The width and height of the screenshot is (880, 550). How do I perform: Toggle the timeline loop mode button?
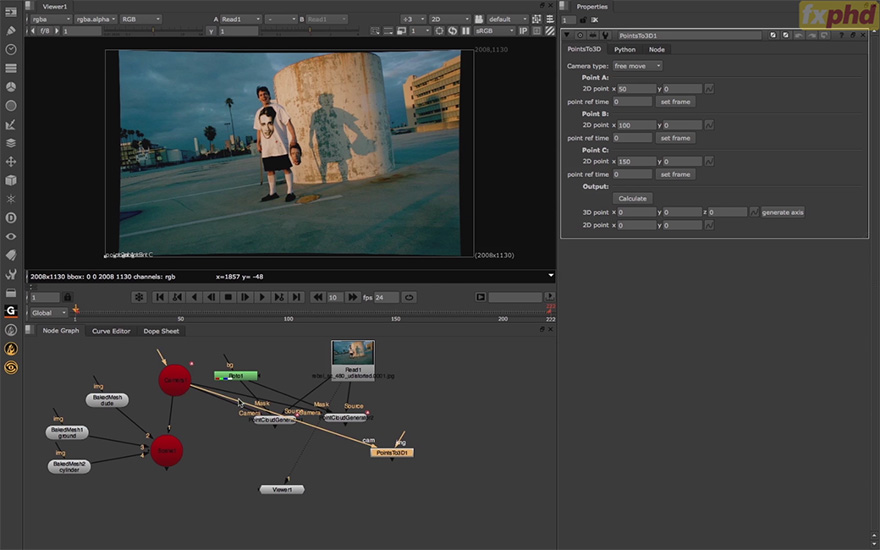tap(409, 297)
